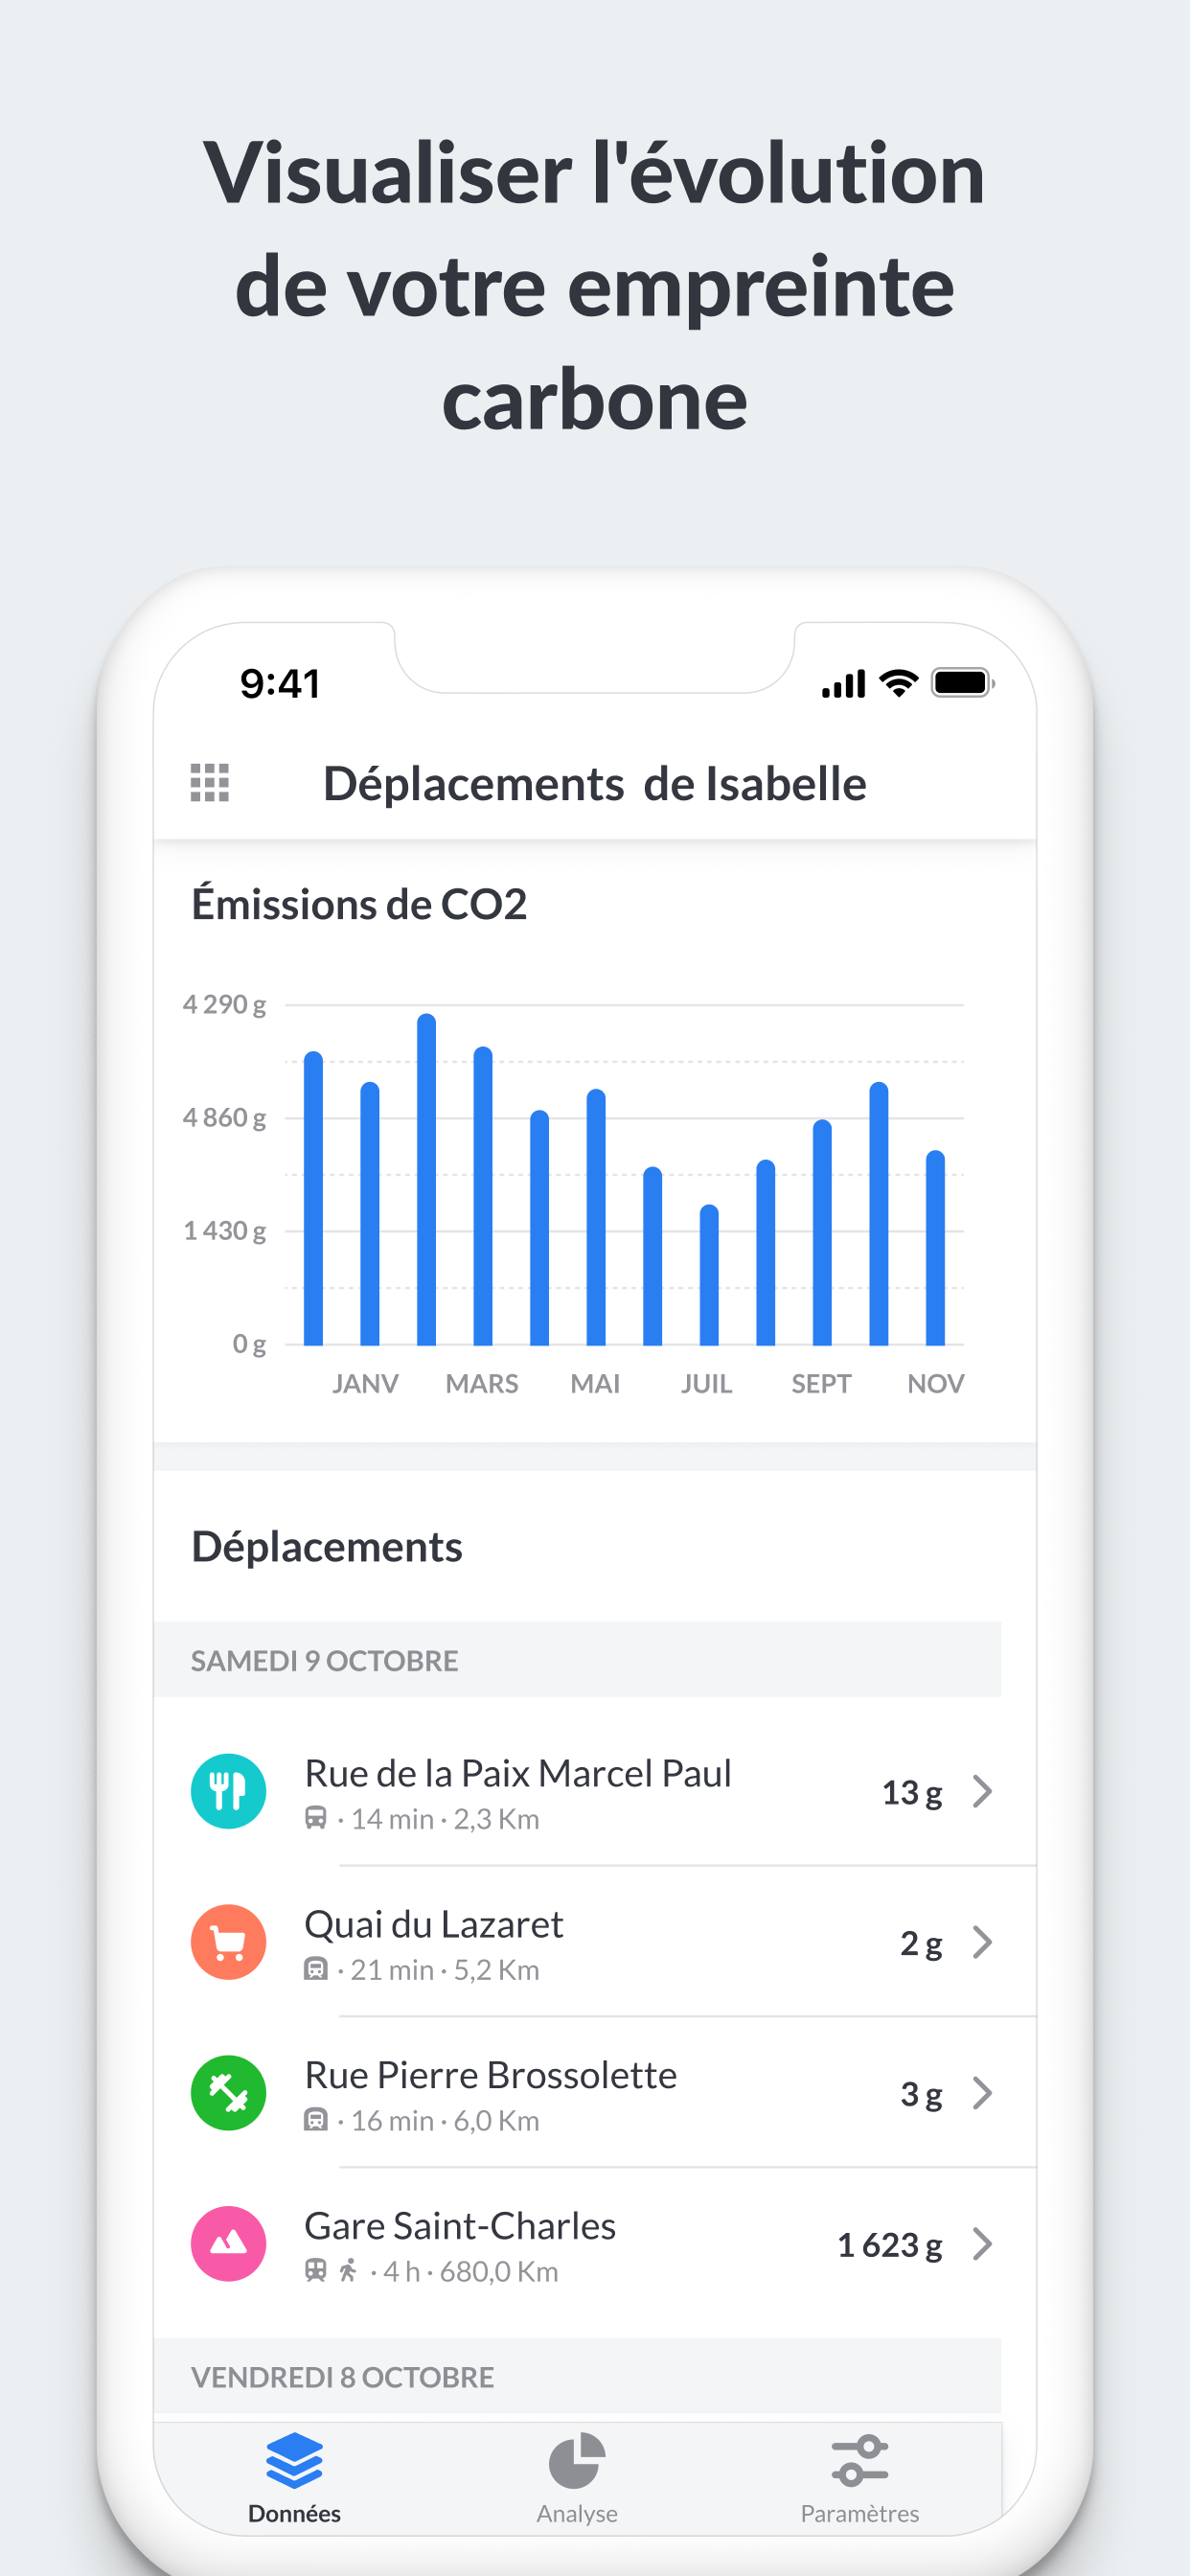Tap the Paramètres sliders icon
Screen dimensions: 1190x2576
point(859,2460)
